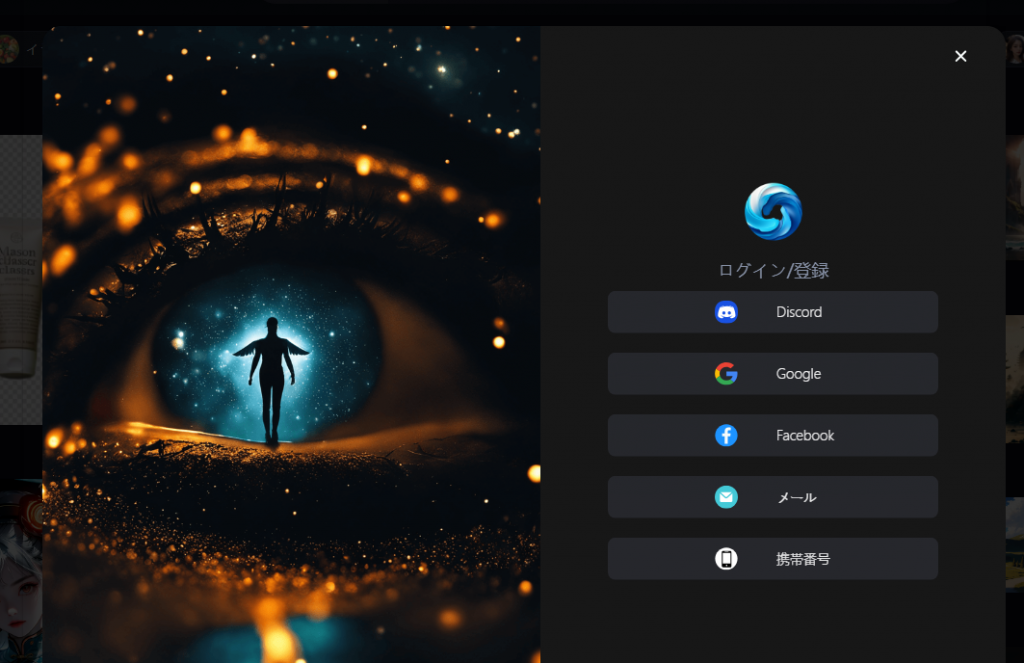The width and height of the screenshot is (1024, 663).
Task: Select the メール email login option
Action: [773, 497]
